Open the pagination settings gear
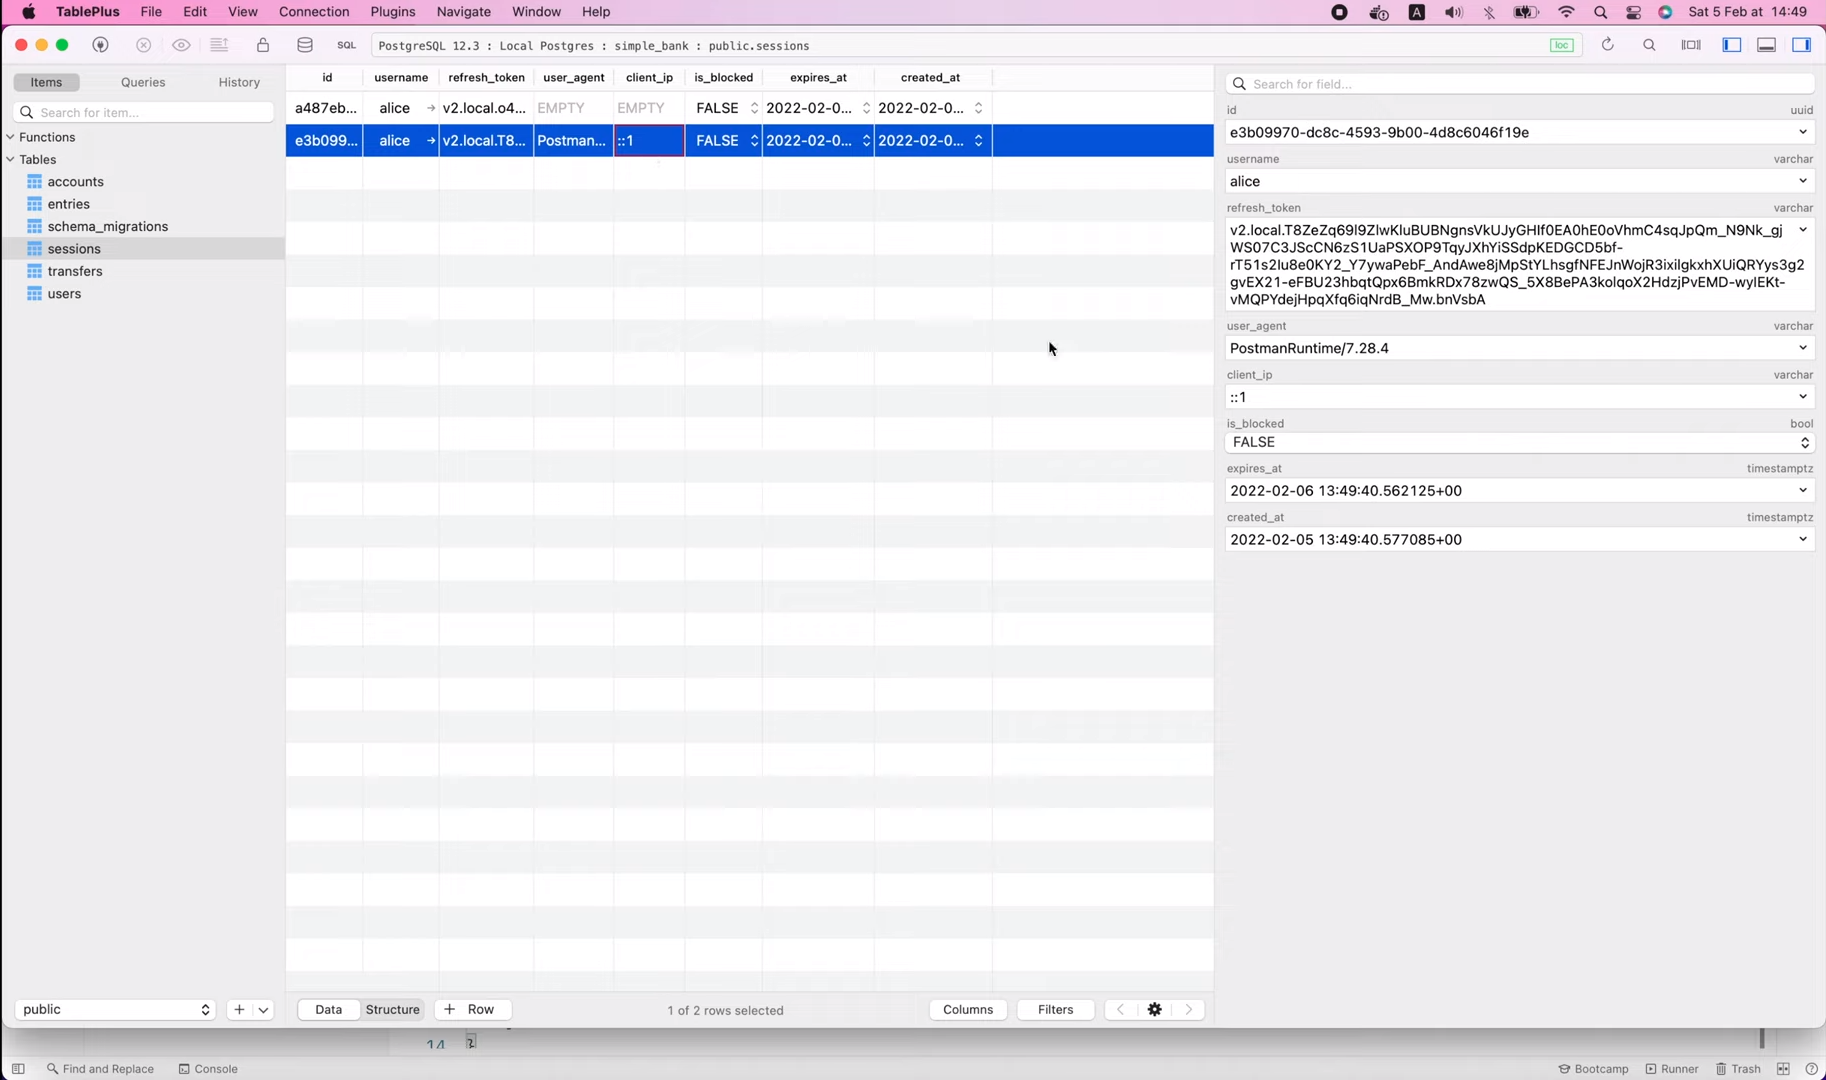 click(1155, 1010)
